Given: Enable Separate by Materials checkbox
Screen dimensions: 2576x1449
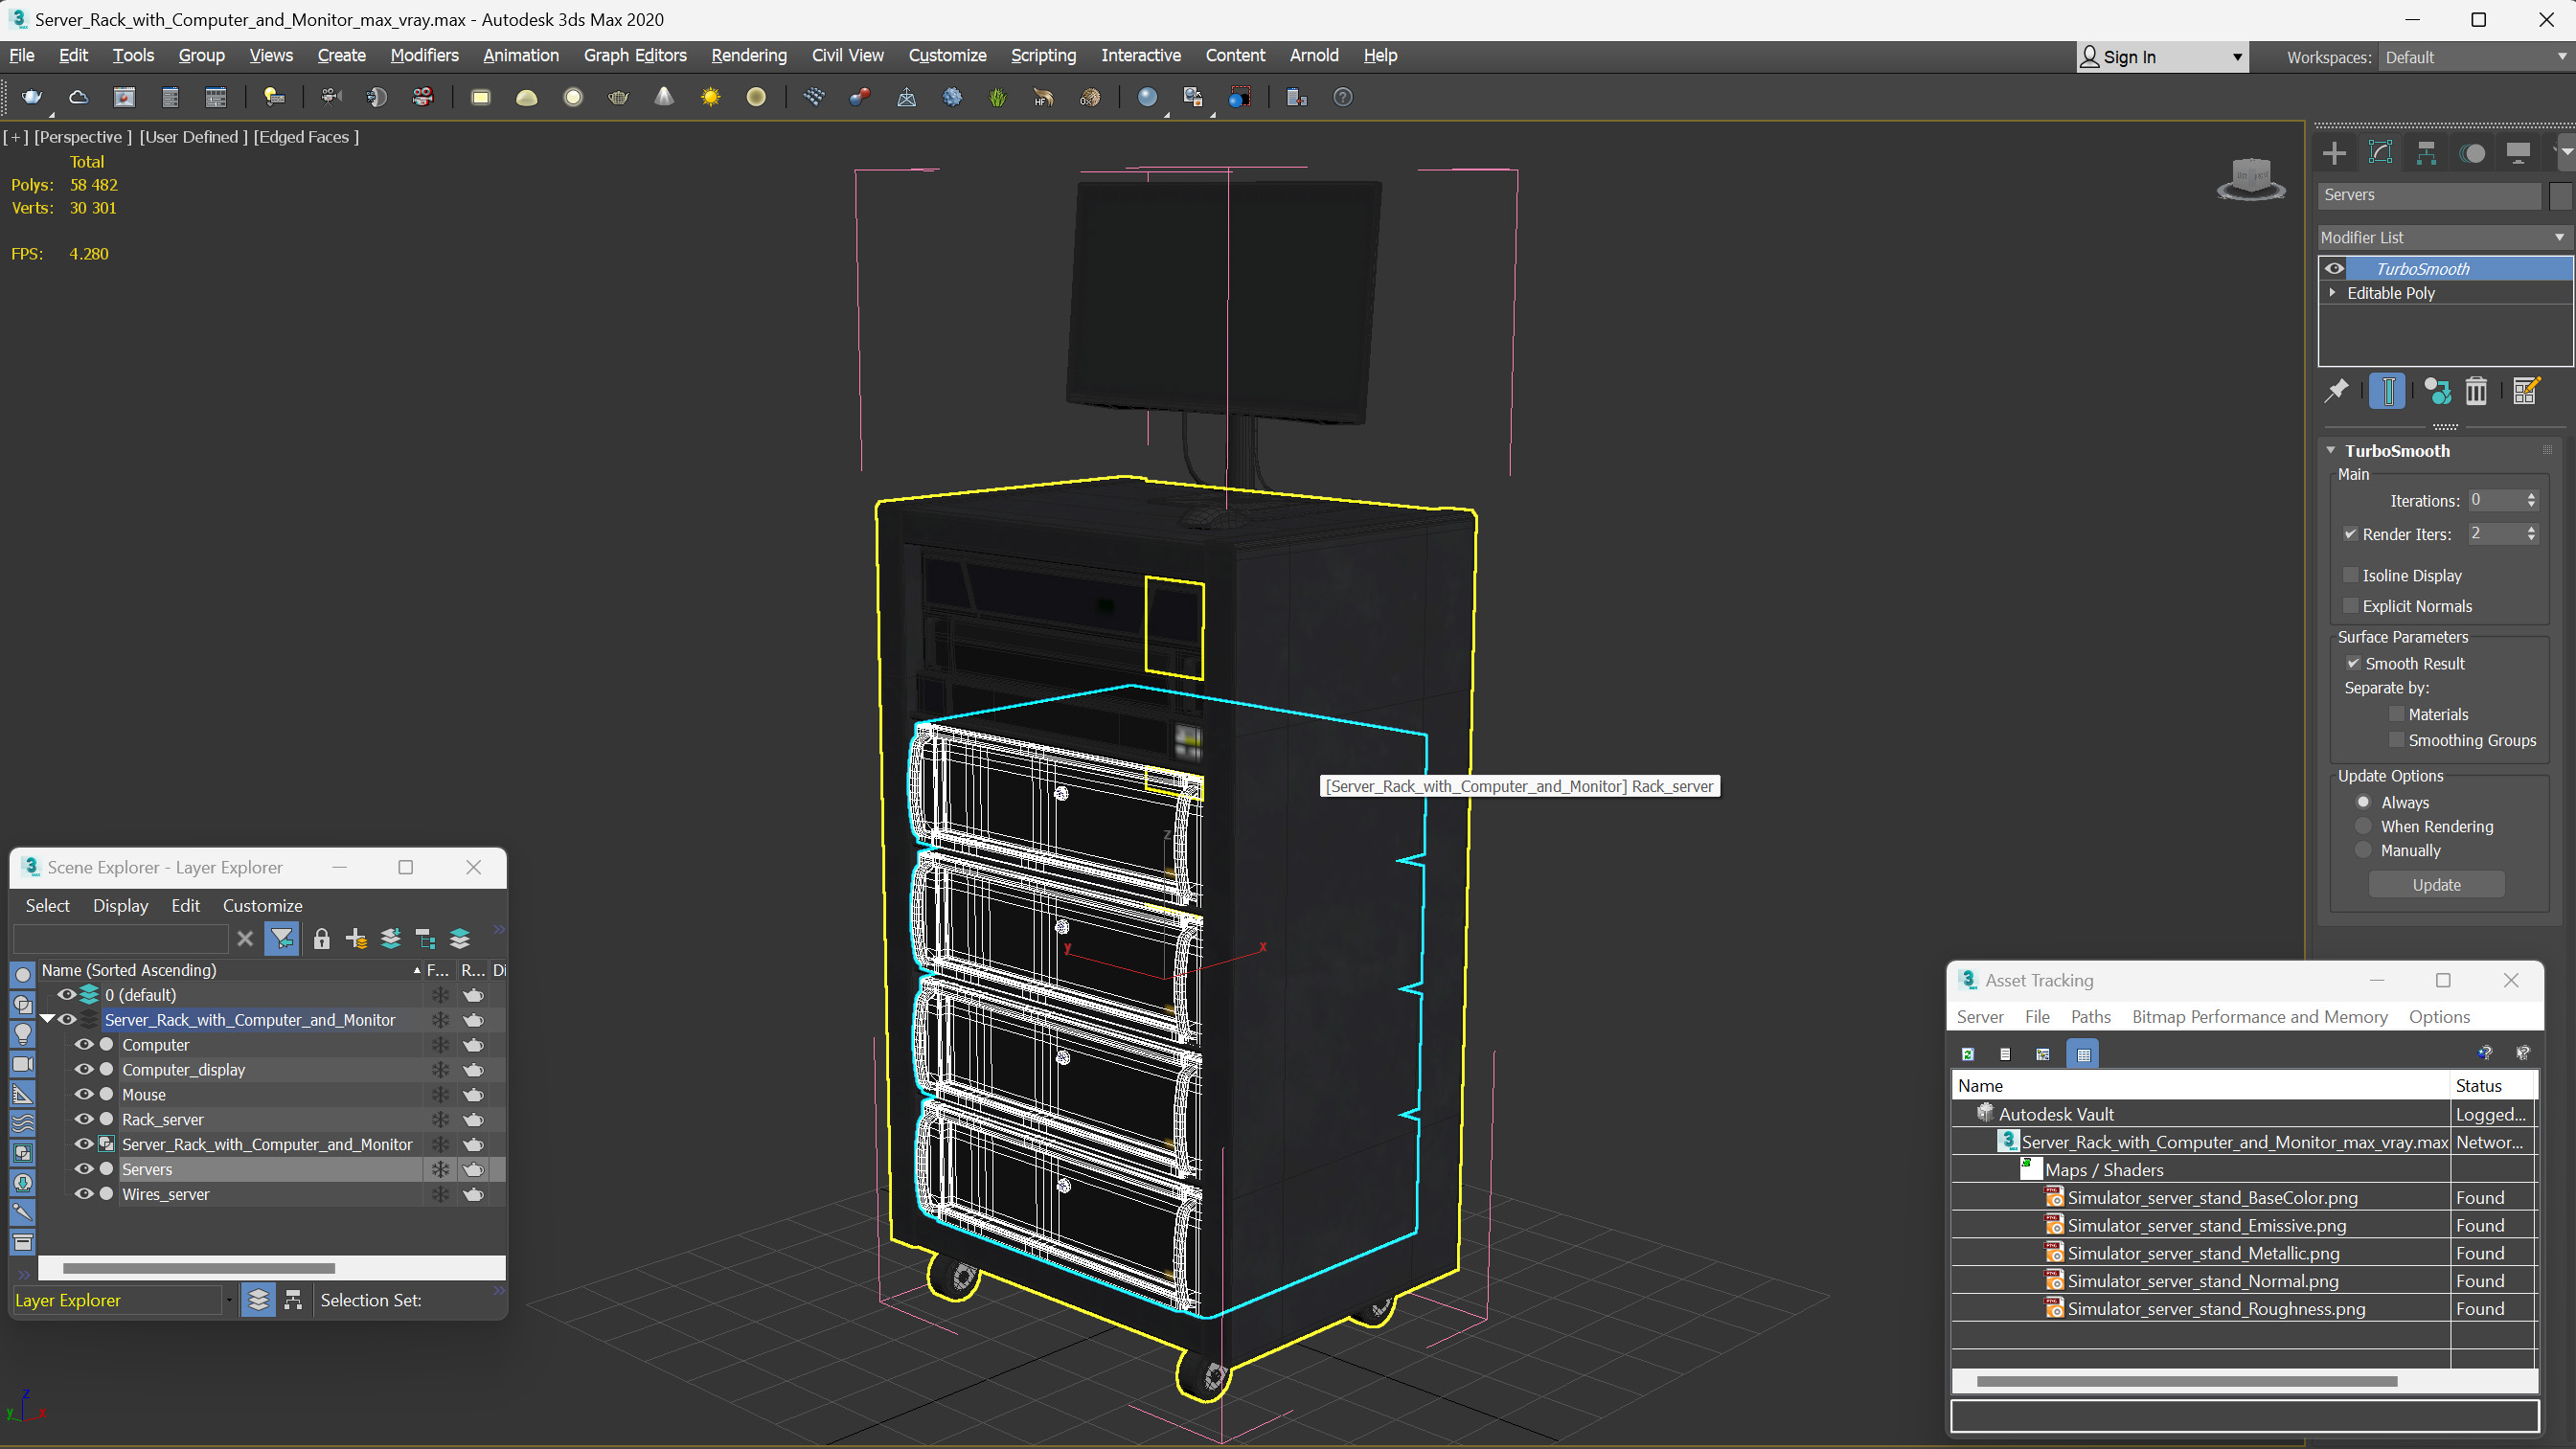Looking at the screenshot, I should tap(2397, 714).
